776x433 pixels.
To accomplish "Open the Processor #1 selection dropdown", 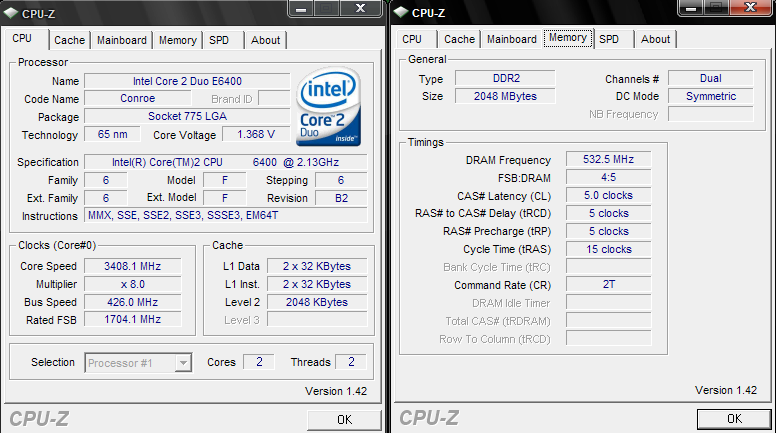I will pyautogui.click(x=184, y=363).
